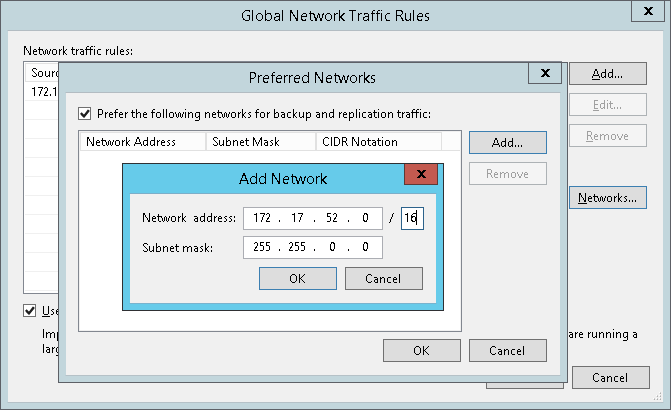The image size is (671, 410).
Task: Click first subnet mask octet field
Action: (x=263, y=246)
